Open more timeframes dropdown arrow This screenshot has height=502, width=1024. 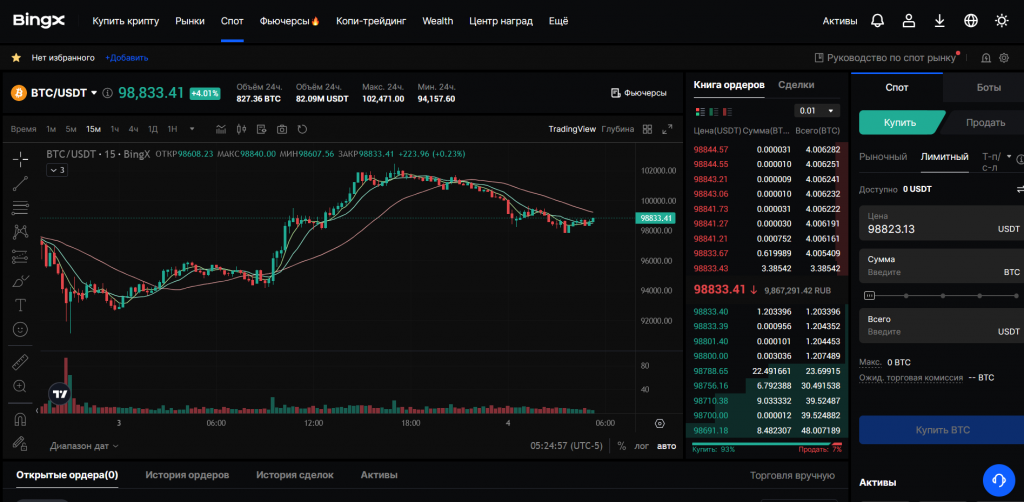[192, 129]
